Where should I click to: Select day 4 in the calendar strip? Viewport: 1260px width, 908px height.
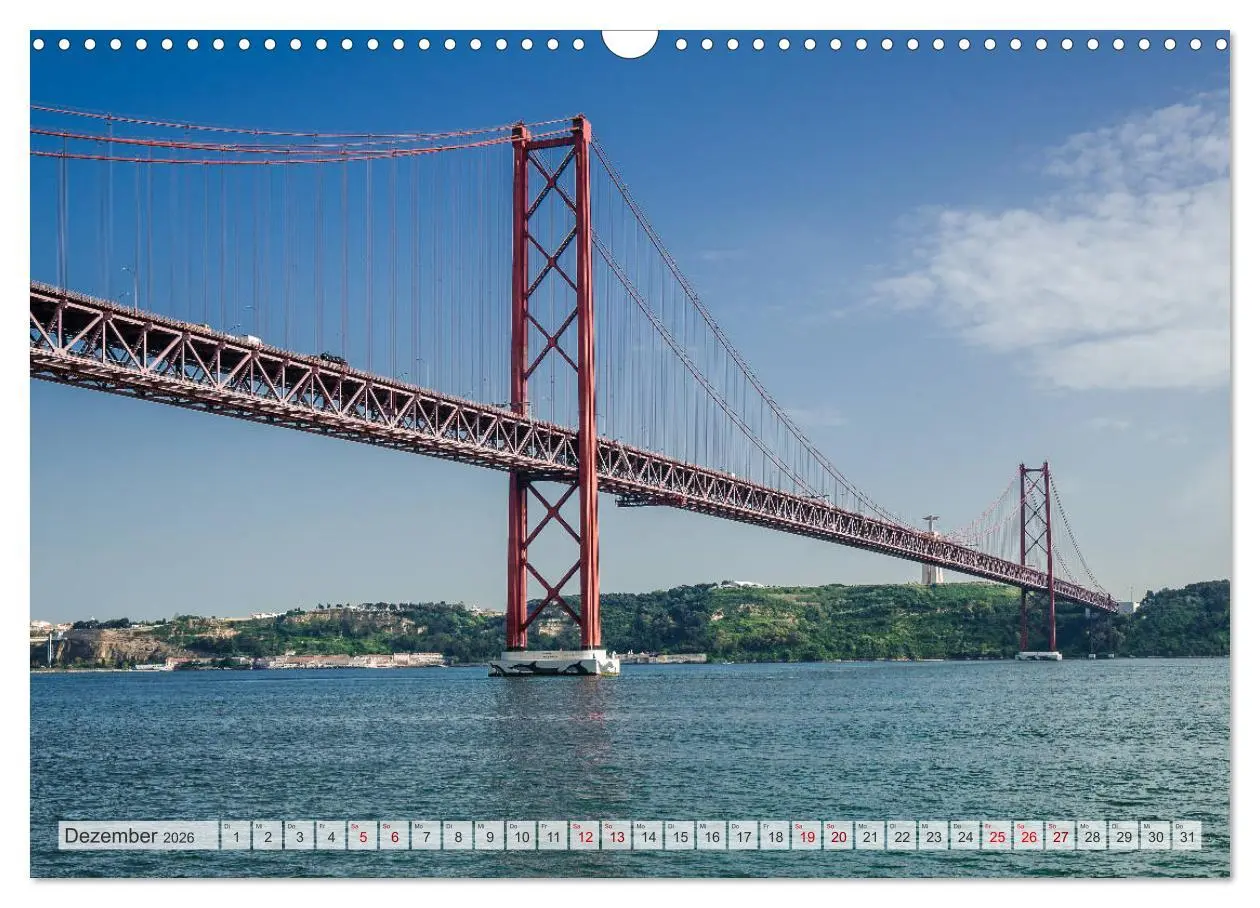coord(331,836)
